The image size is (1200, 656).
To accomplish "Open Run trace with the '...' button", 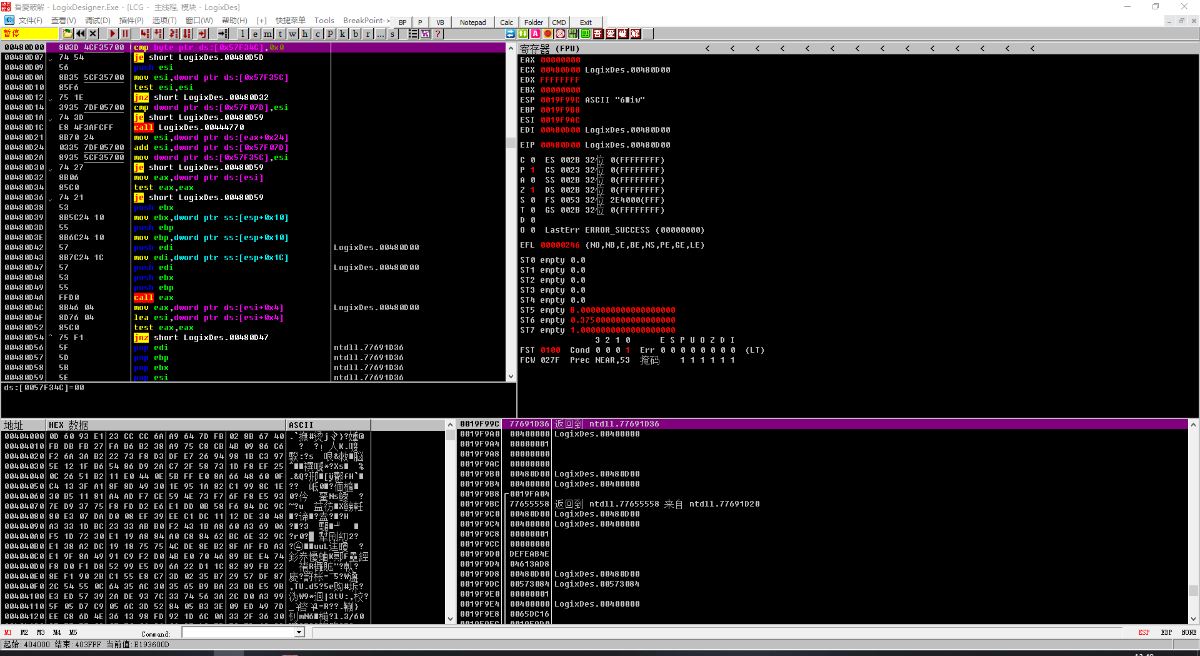I will click(381, 33).
